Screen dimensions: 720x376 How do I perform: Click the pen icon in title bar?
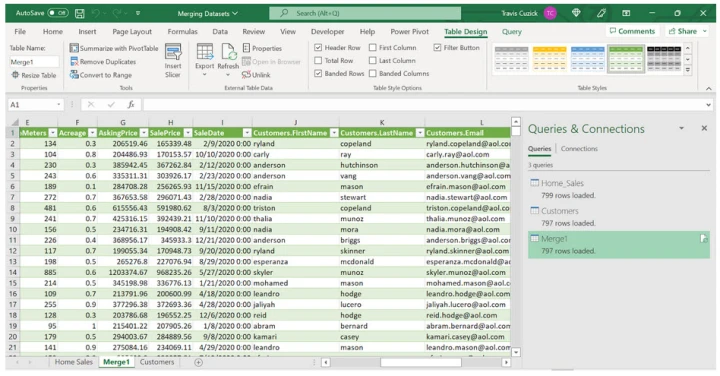[601, 13]
